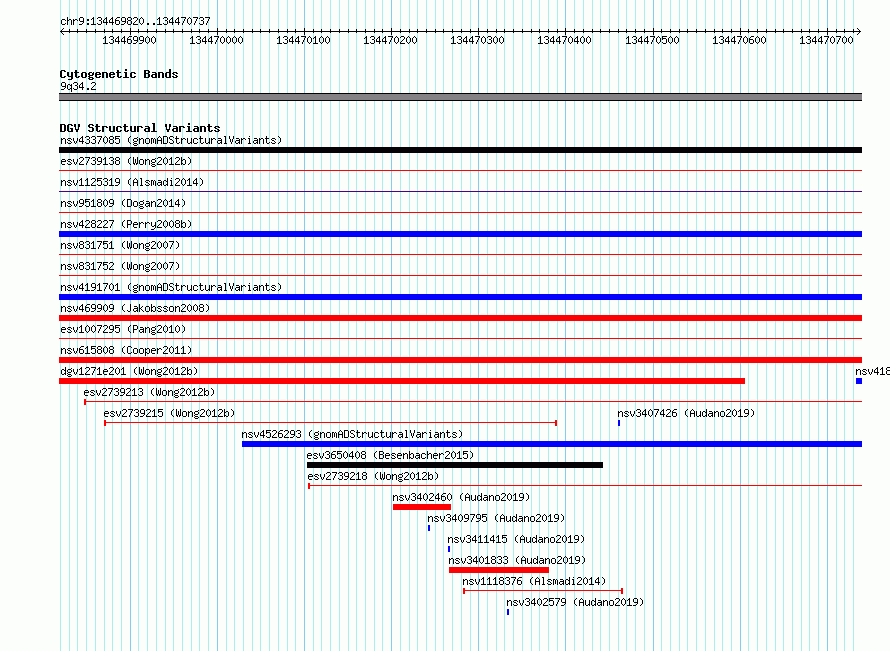Select the red nsv3402460 variant bar
The image size is (890, 651).
coord(422,507)
